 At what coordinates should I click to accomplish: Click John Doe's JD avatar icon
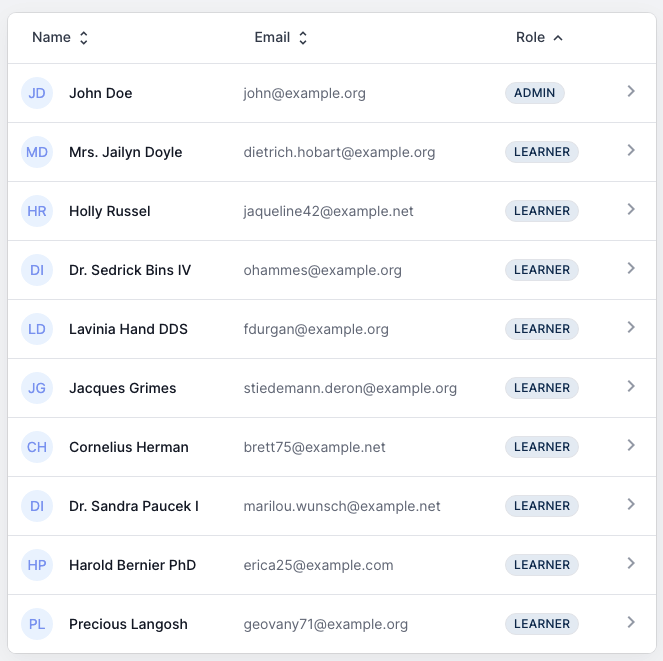coord(37,93)
